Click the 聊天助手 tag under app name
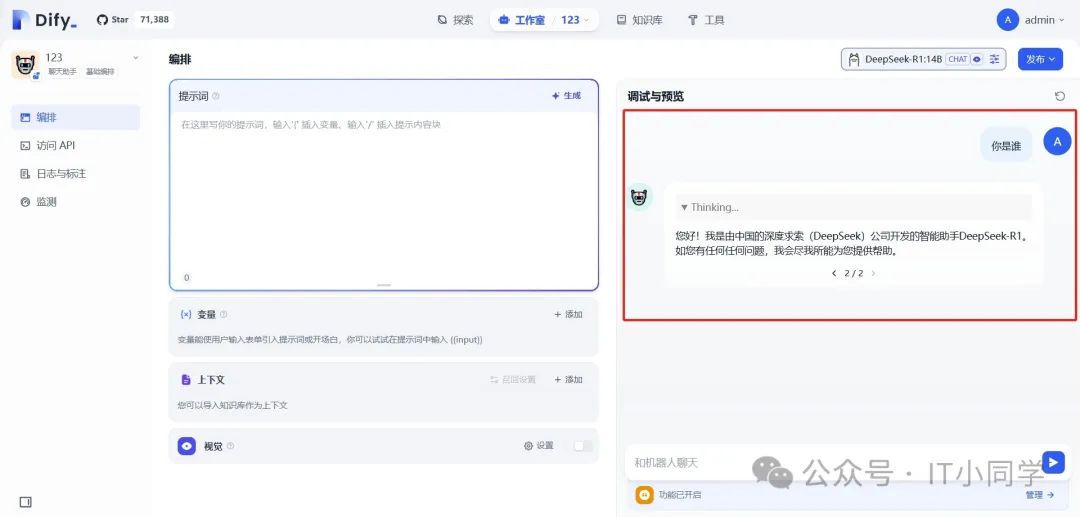 tap(62, 72)
